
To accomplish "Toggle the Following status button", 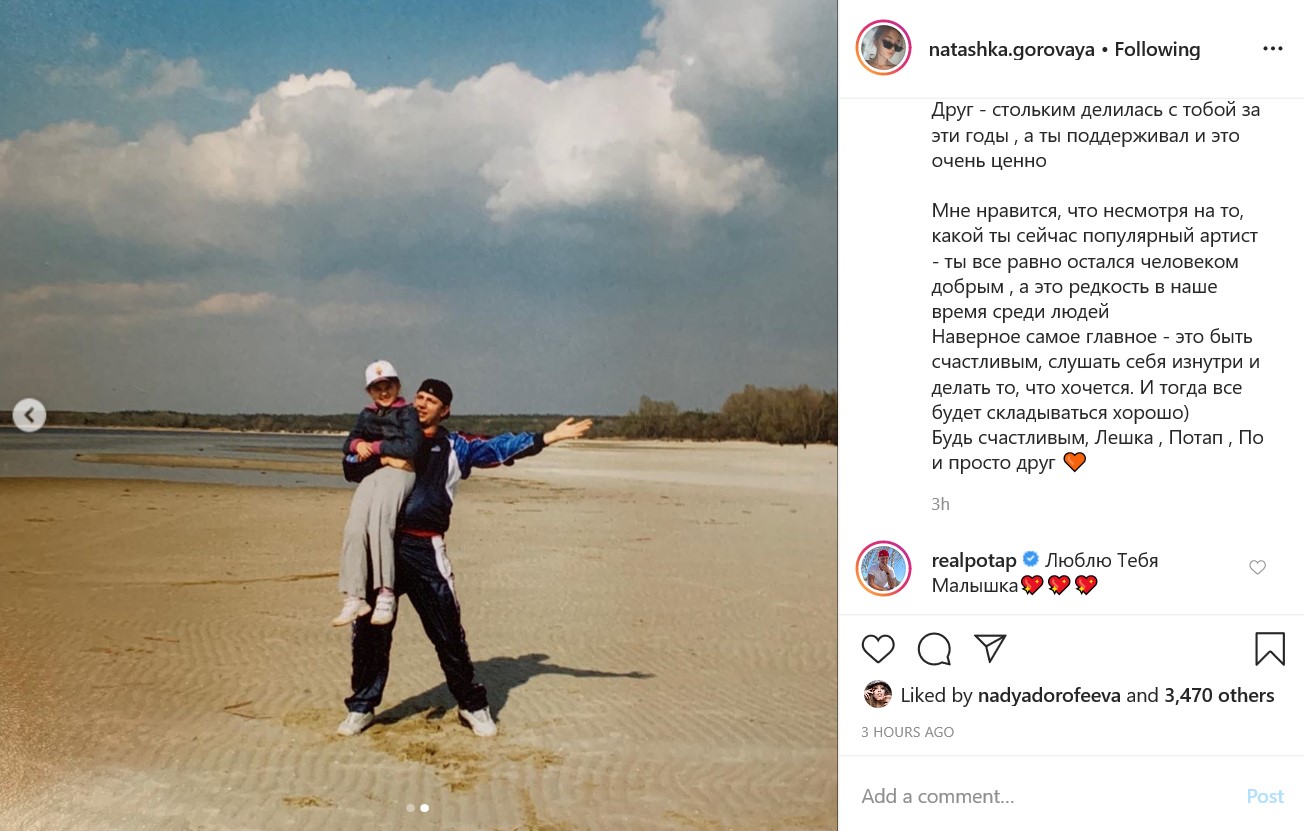I will [1157, 49].
